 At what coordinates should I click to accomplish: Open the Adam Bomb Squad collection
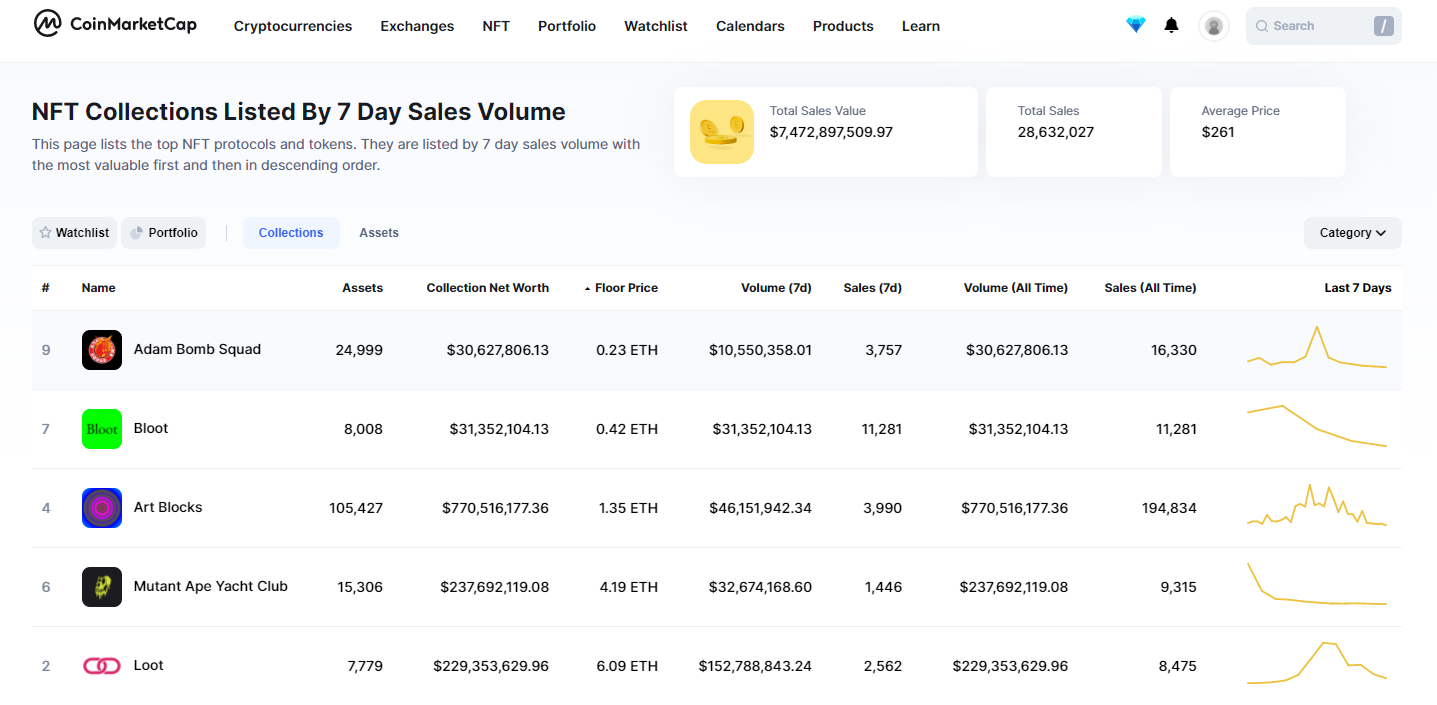pos(197,349)
